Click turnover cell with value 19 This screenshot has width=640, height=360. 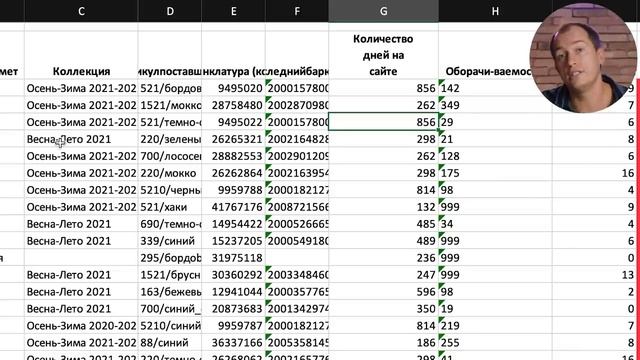coord(495,309)
